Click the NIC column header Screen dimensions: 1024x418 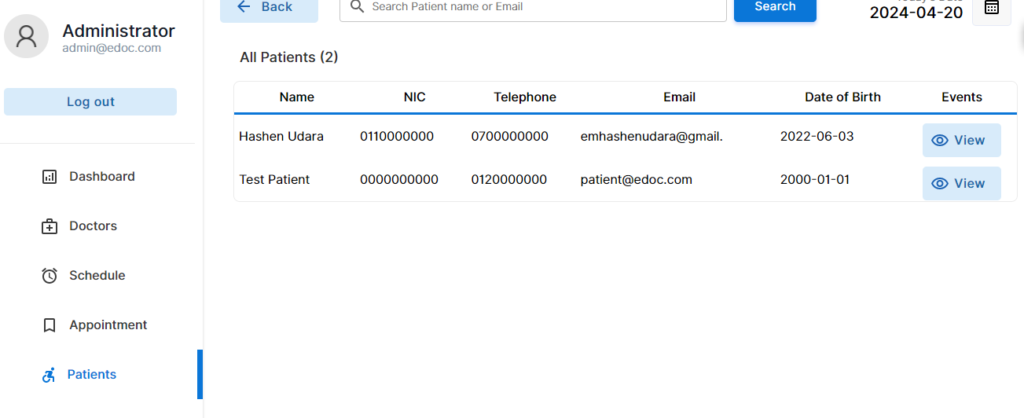coord(415,97)
